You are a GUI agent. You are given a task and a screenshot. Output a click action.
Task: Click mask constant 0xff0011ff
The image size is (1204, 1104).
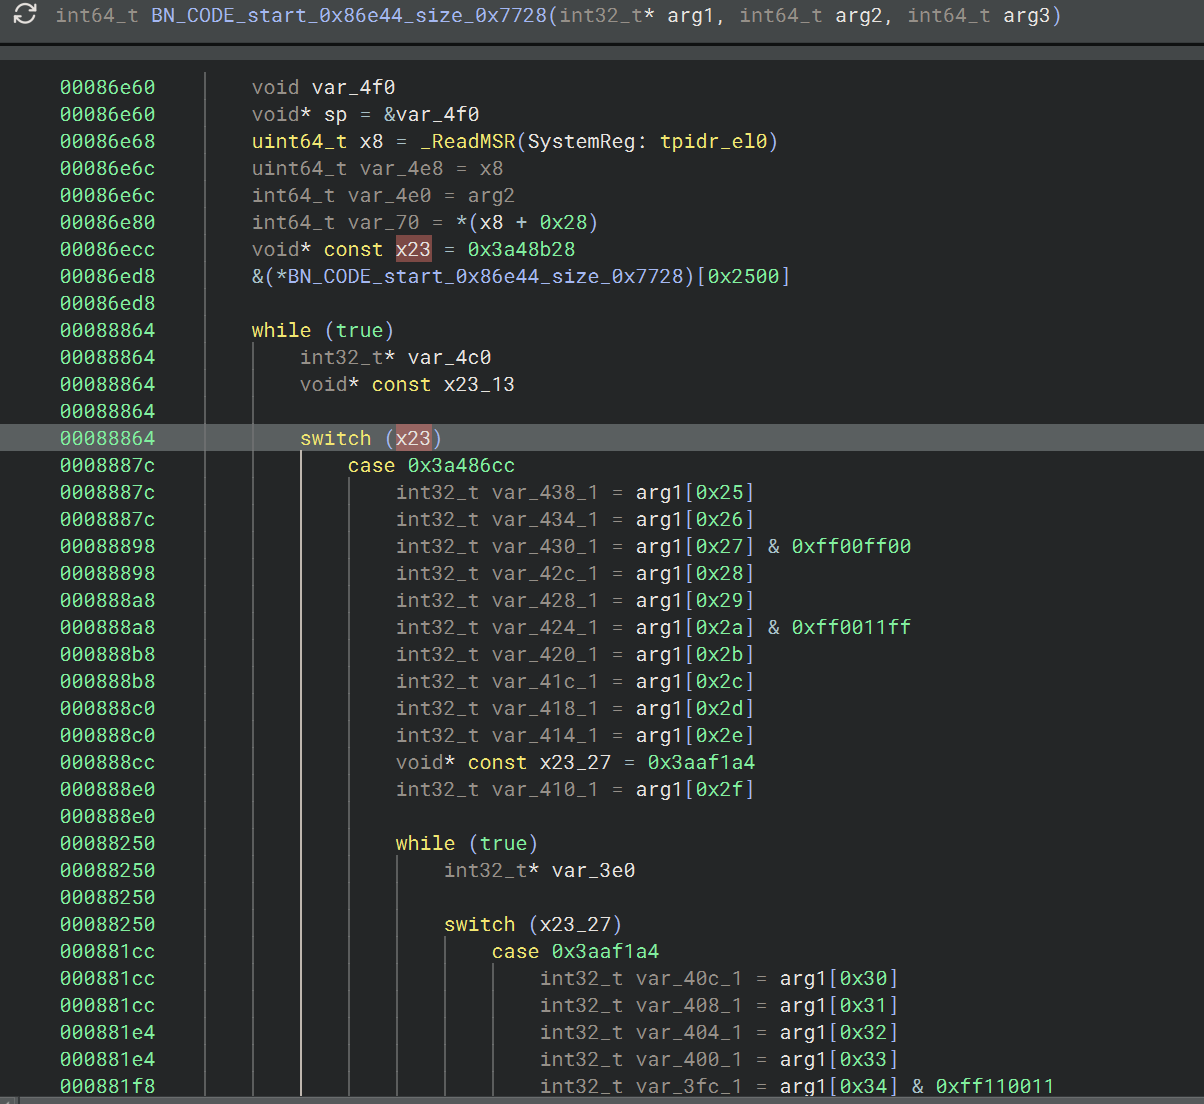[x=851, y=627]
